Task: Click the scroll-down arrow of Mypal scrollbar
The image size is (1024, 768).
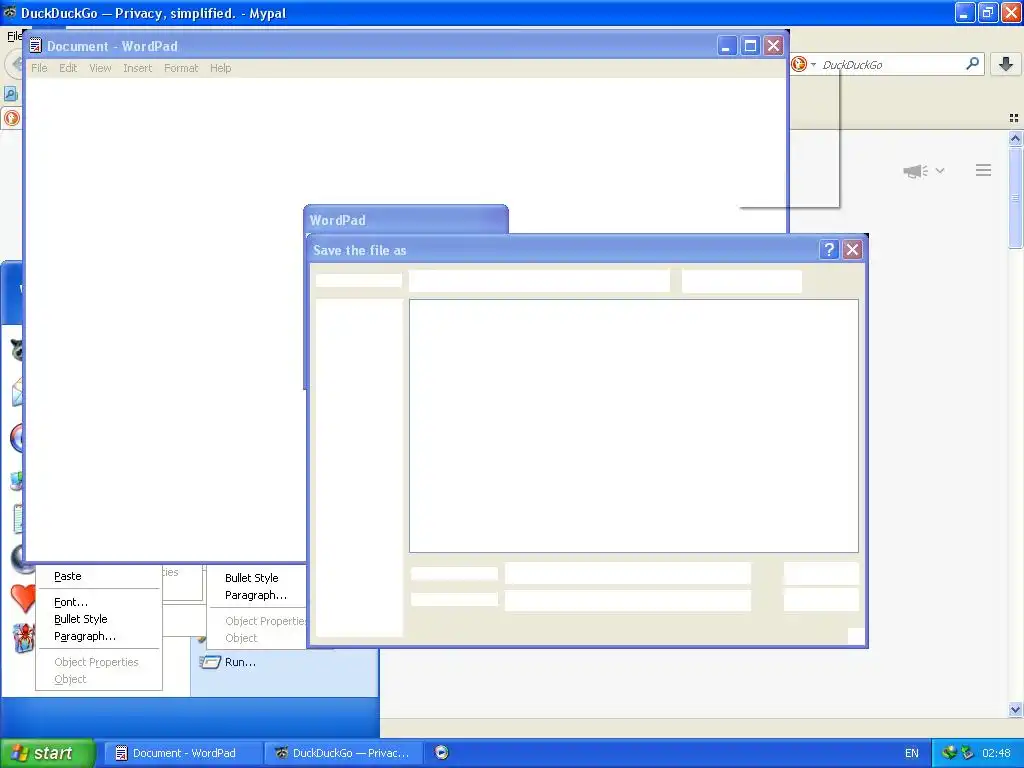Action: click(1015, 709)
